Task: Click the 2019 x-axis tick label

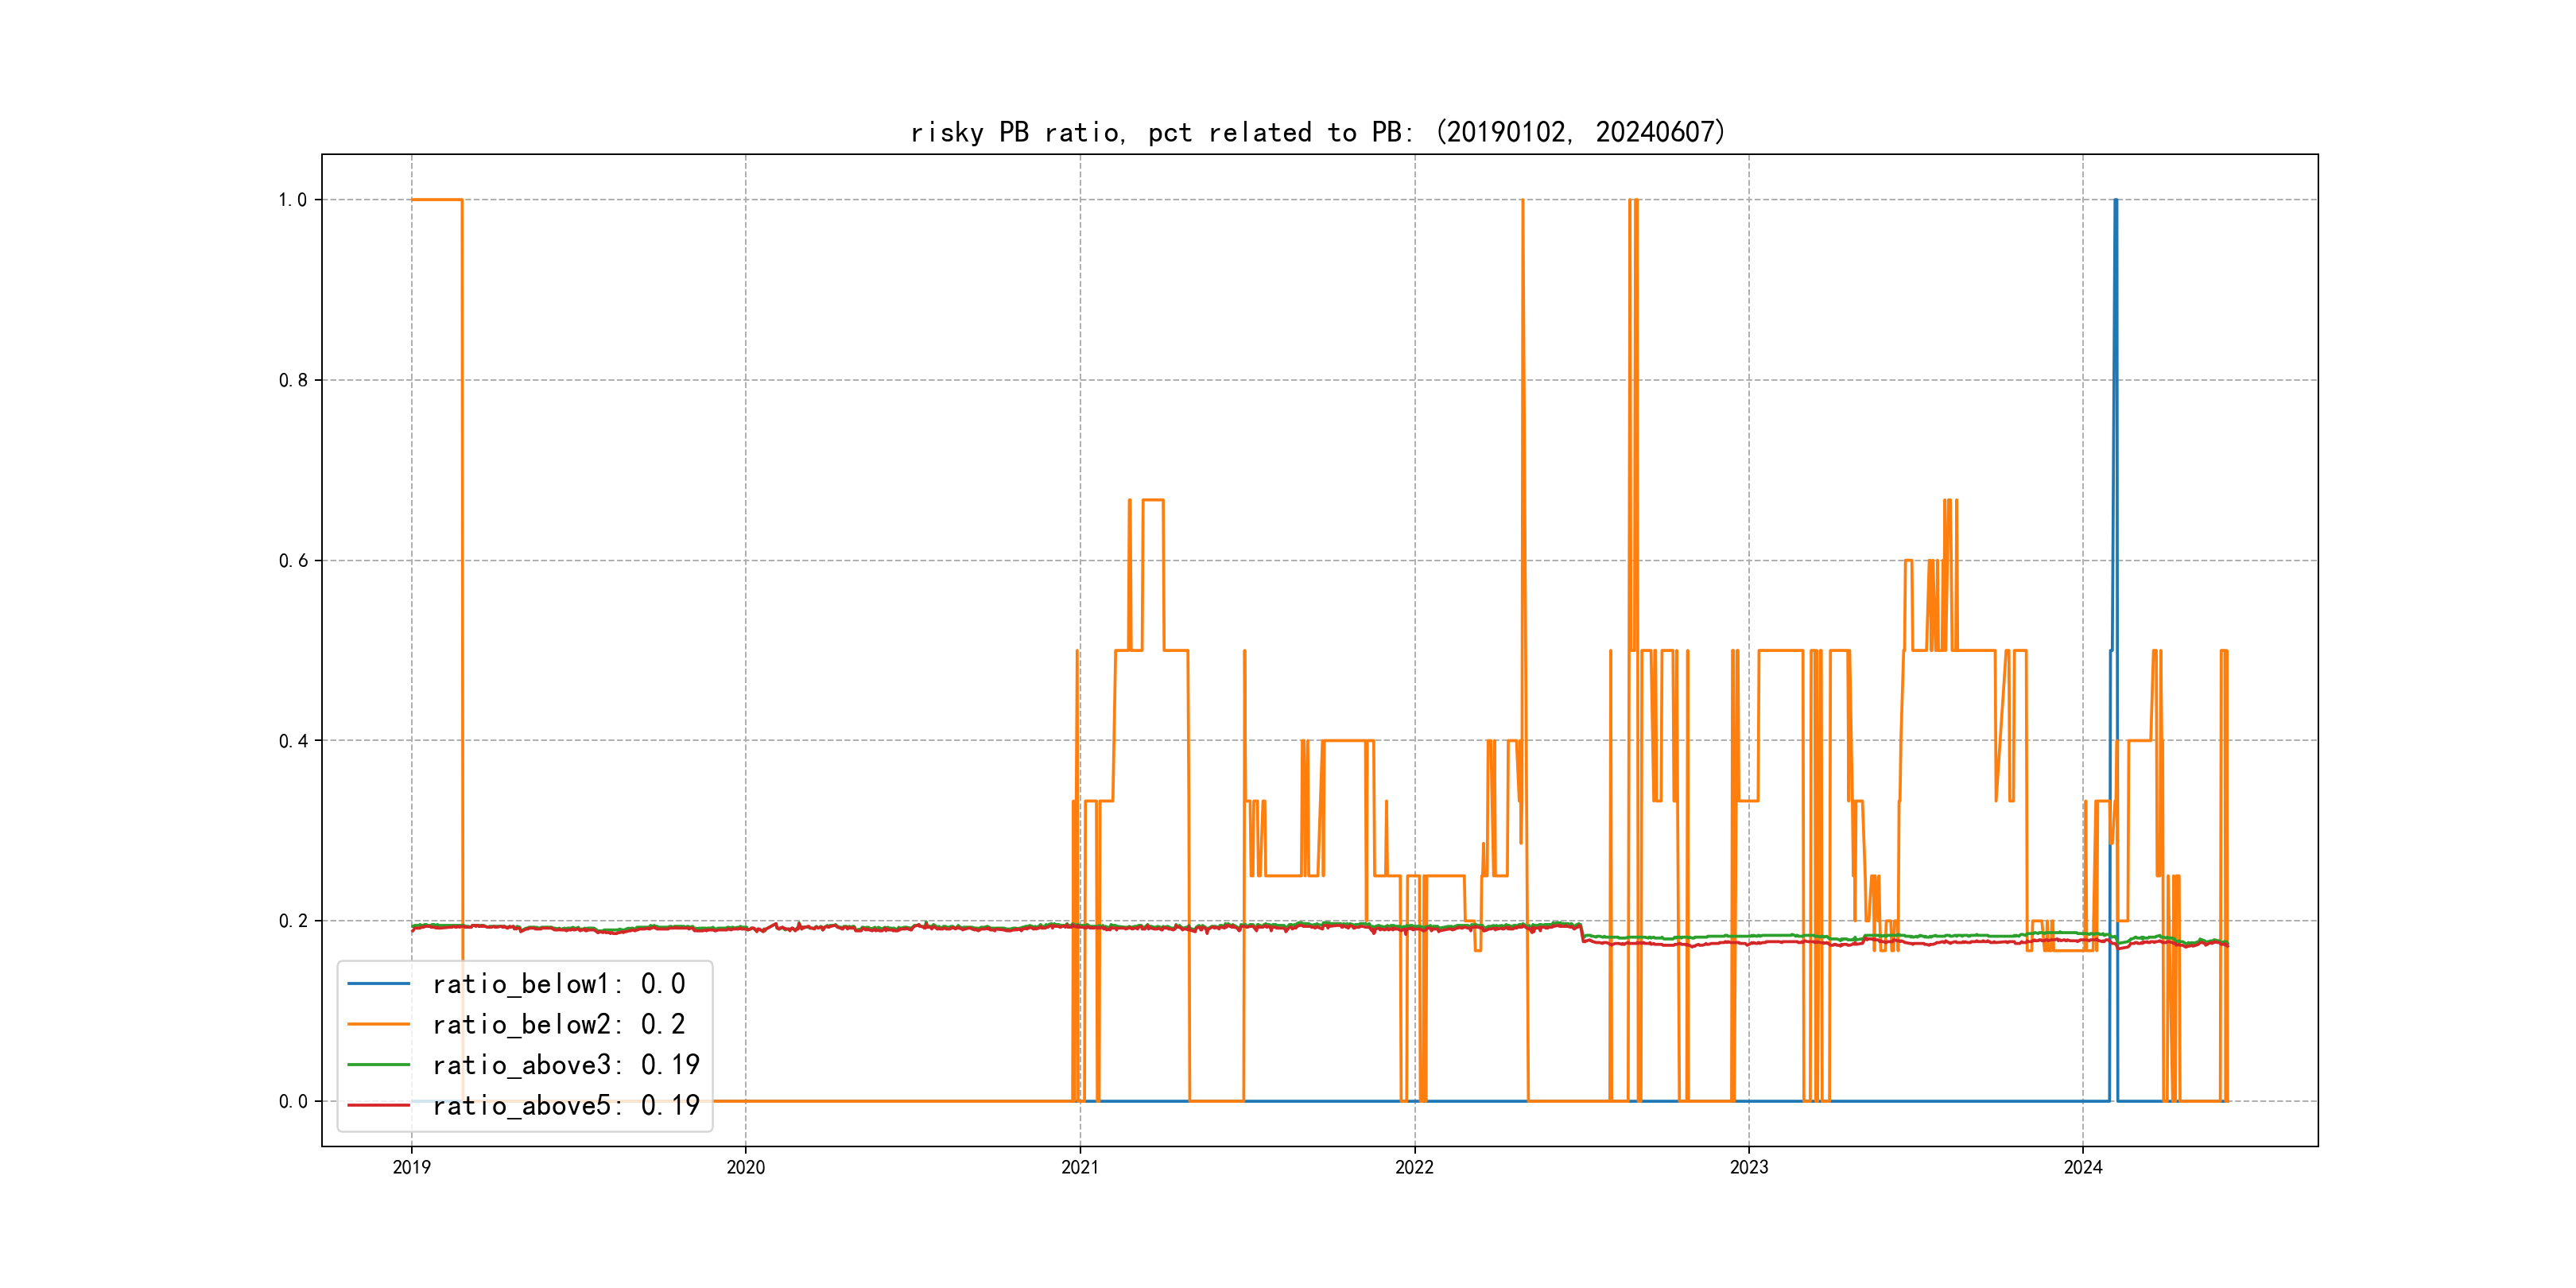Action: (x=411, y=1167)
